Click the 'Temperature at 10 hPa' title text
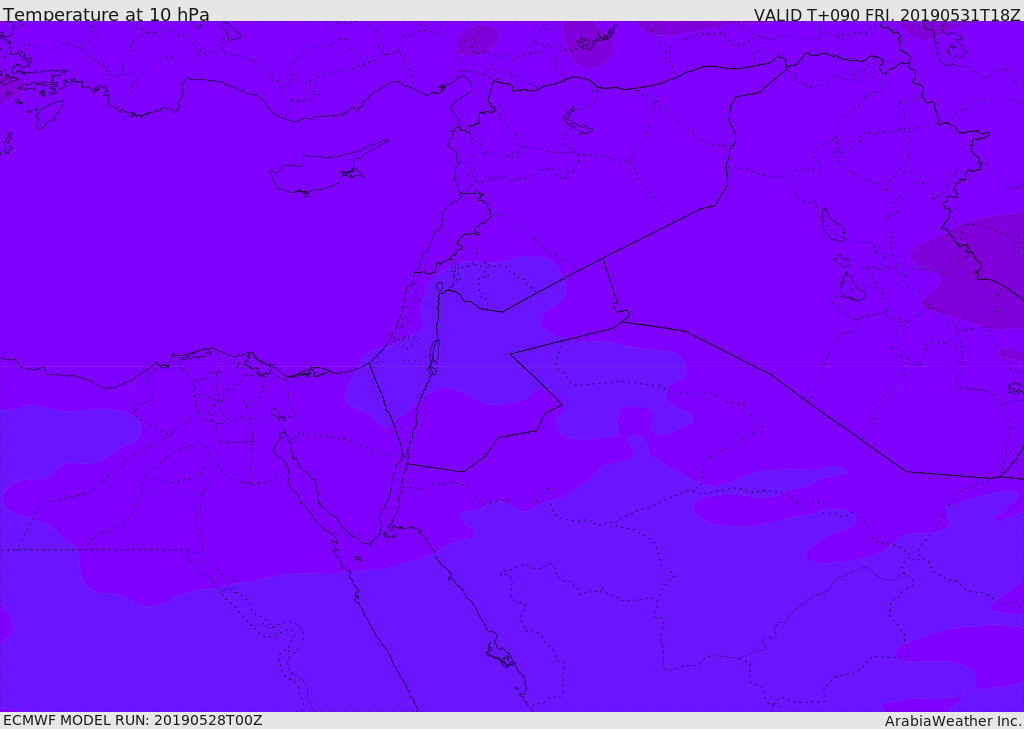Screen dimensions: 1024x729 pyautogui.click(x=106, y=14)
